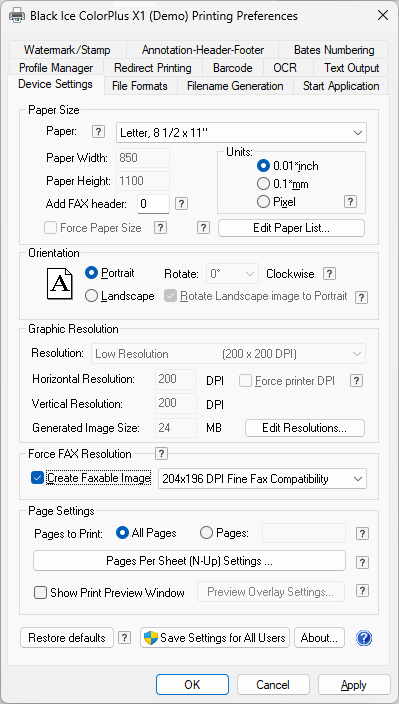Click the About button
The image size is (399, 704).
[x=319, y=638]
